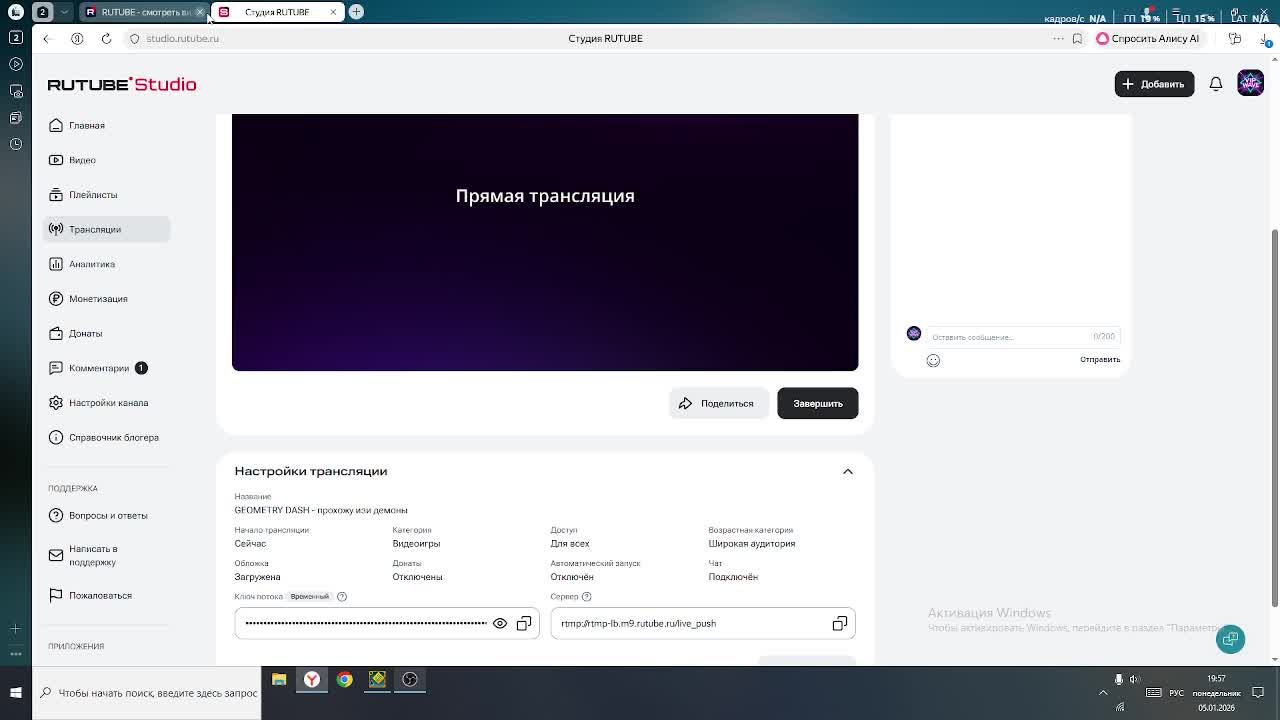Click the help icon beside Сервер

(x=587, y=597)
